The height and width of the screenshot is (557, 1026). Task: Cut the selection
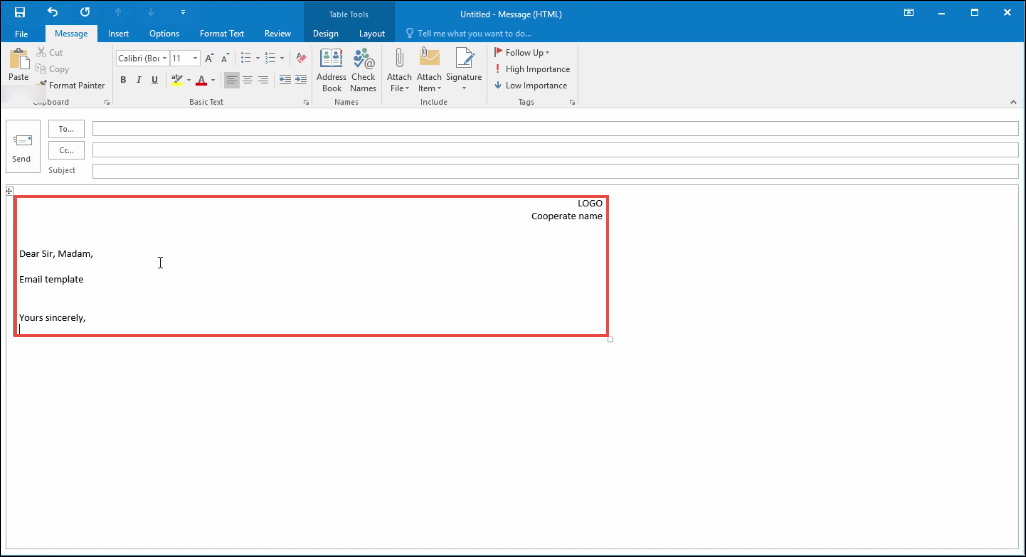pyautogui.click(x=50, y=52)
